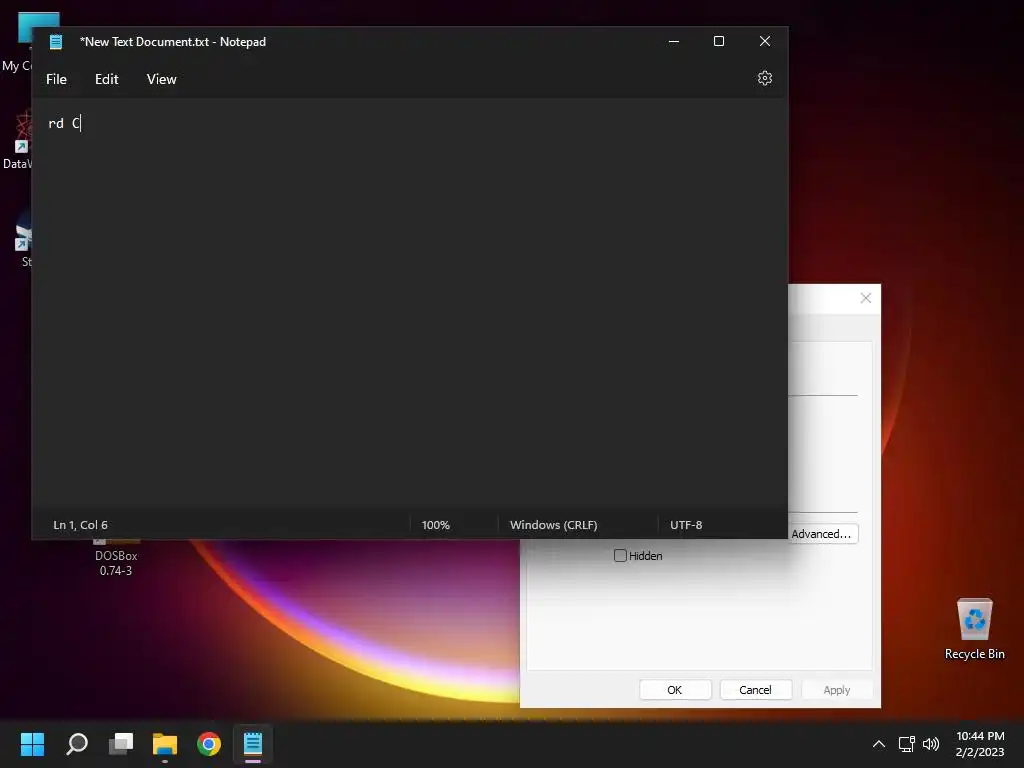Open volume speaker tray icon

931,744
